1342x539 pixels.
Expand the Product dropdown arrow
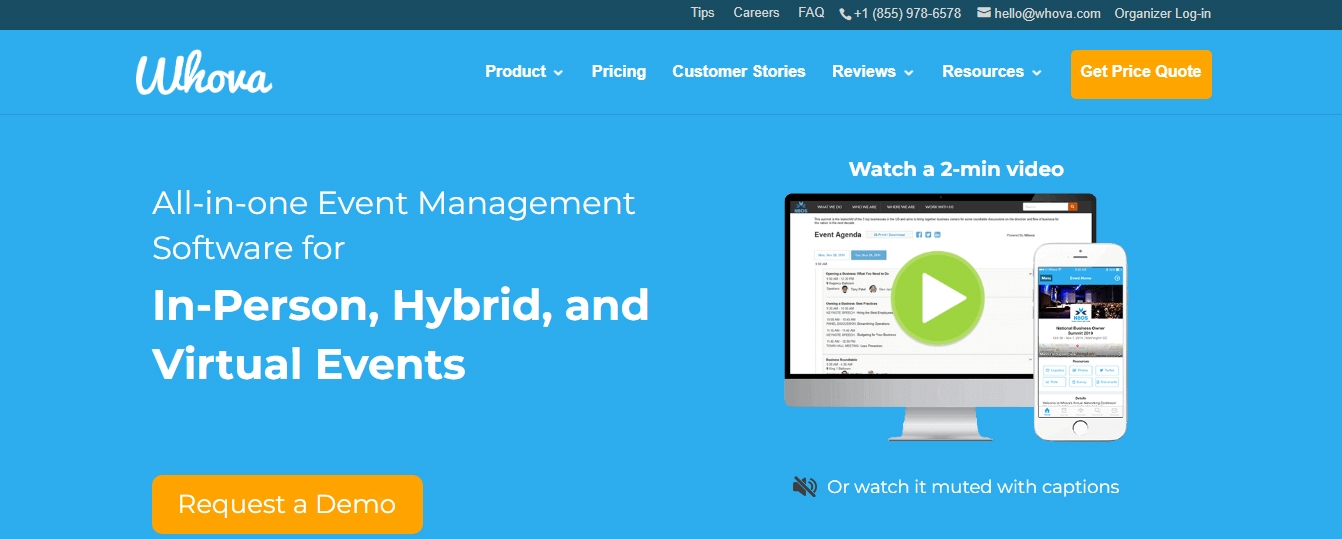[558, 73]
